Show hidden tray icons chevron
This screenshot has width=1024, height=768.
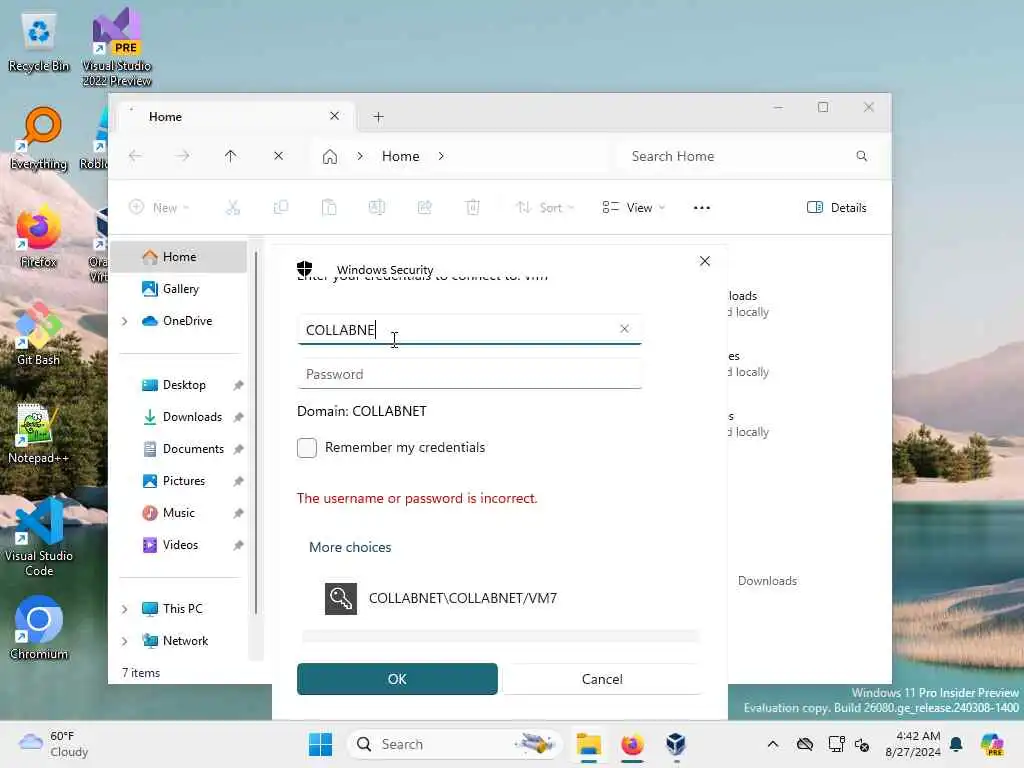click(x=773, y=744)
